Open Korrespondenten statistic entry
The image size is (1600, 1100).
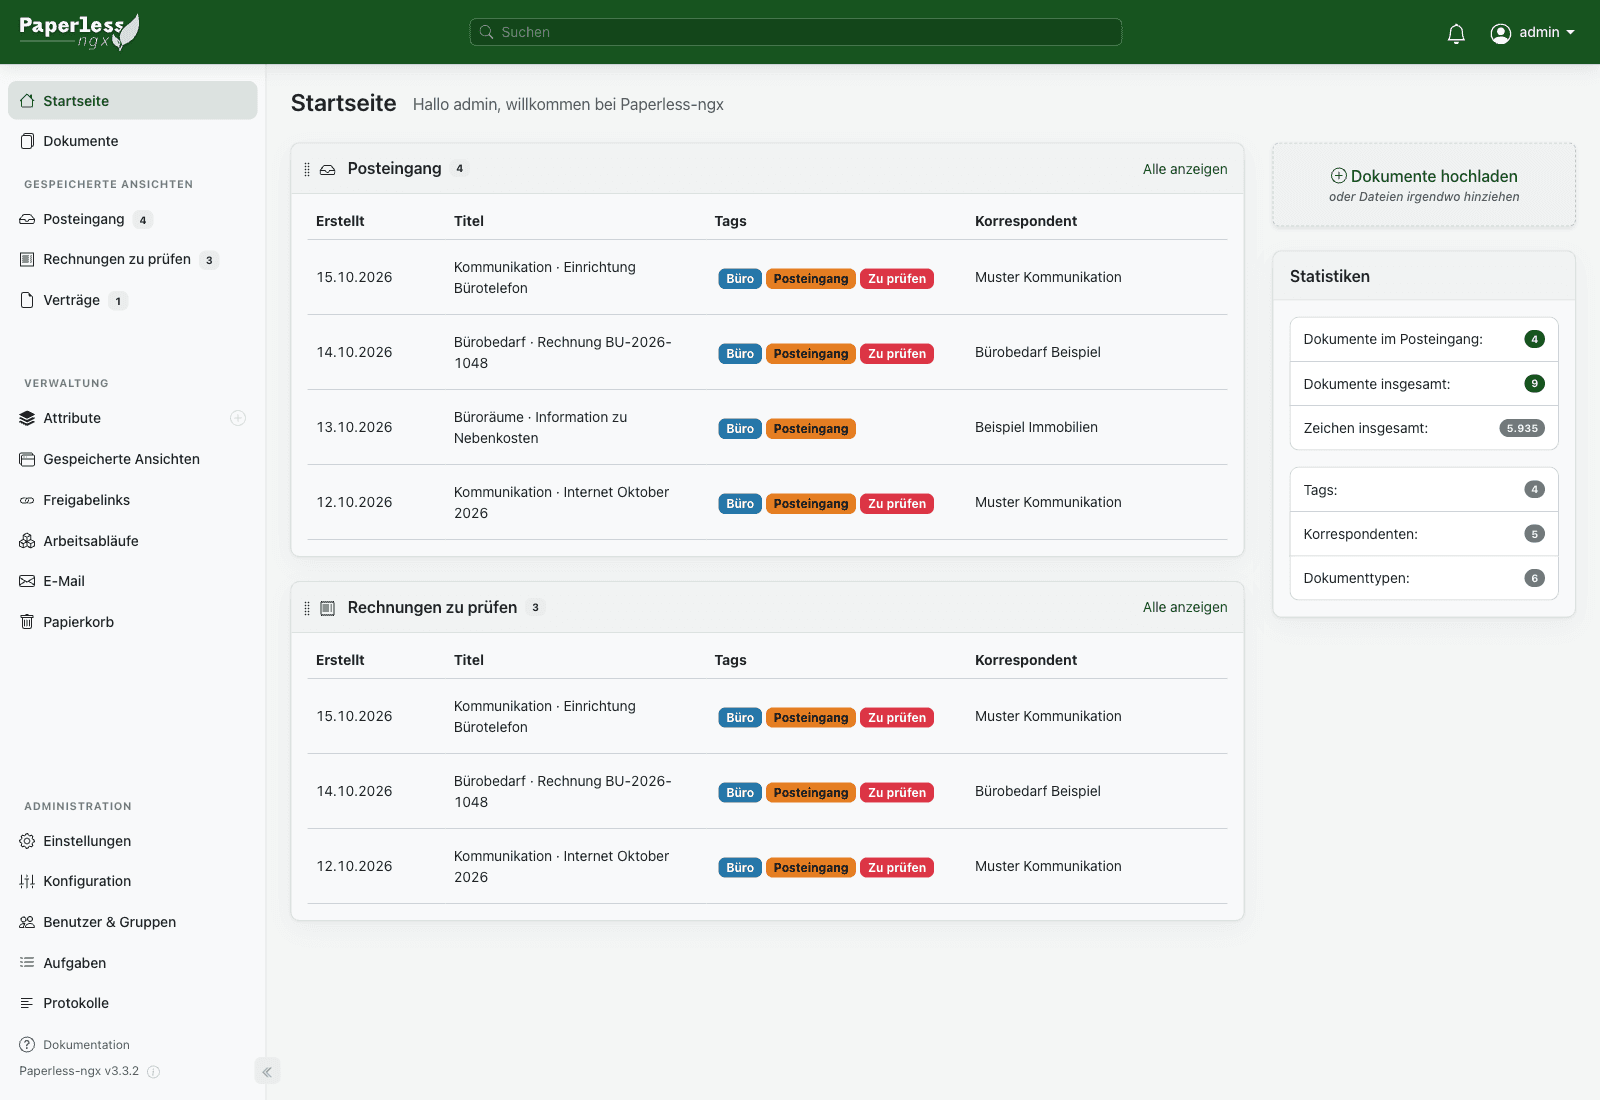pos(1424,534)
